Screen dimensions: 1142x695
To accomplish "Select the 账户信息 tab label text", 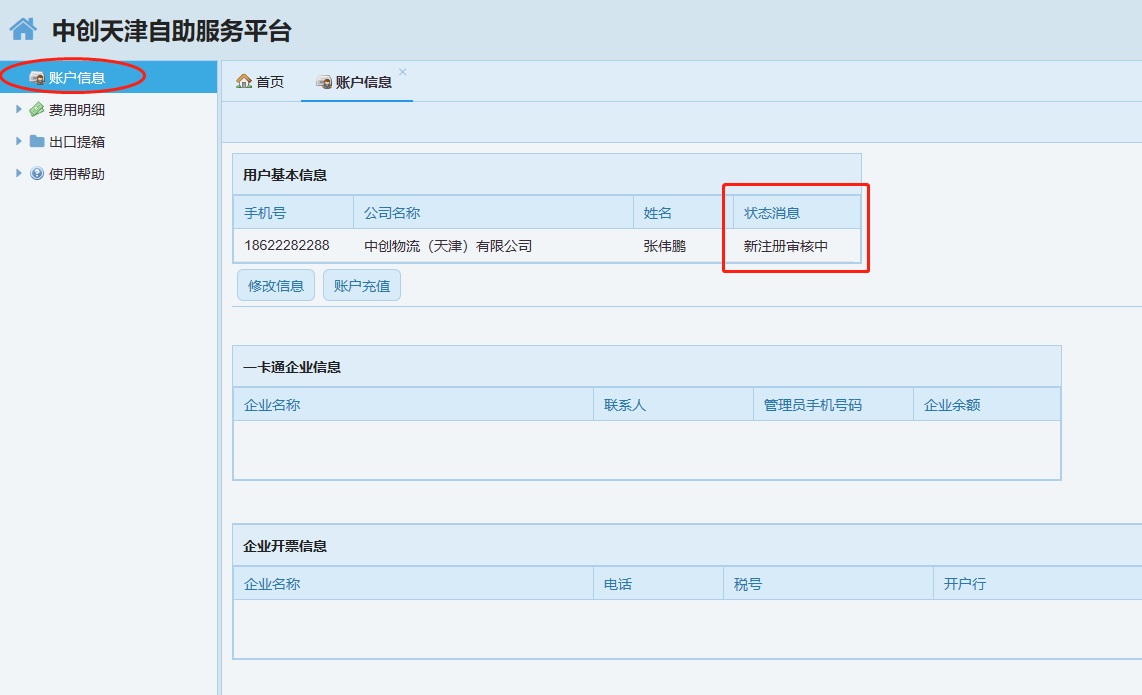I will coord(364,82).
